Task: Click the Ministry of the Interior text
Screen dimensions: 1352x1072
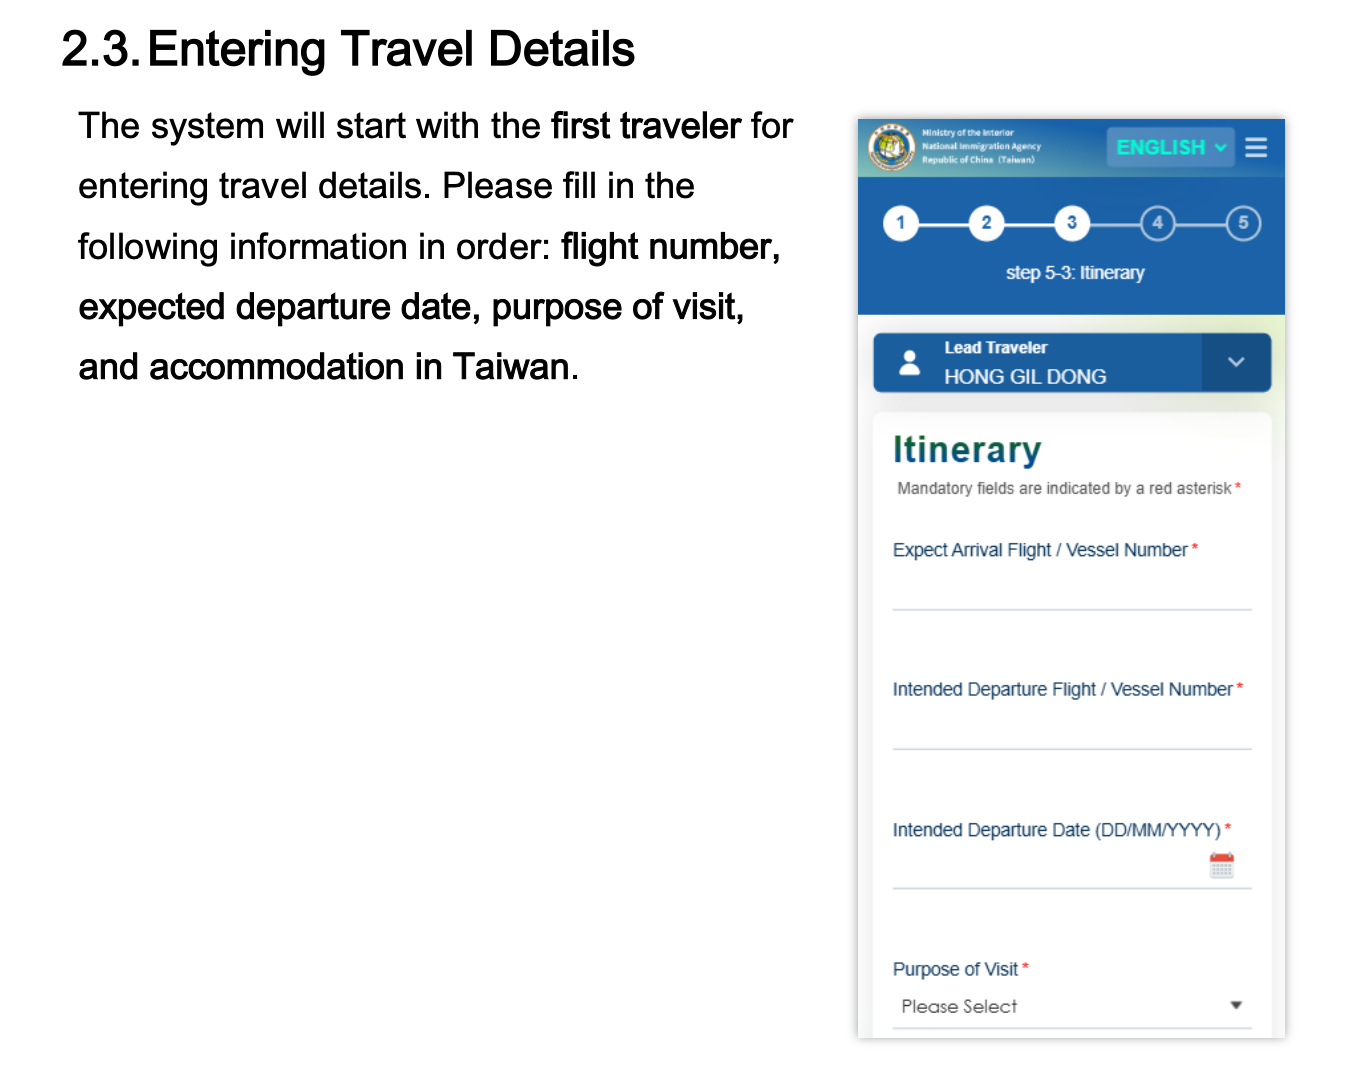Action: tap(968, 133)
